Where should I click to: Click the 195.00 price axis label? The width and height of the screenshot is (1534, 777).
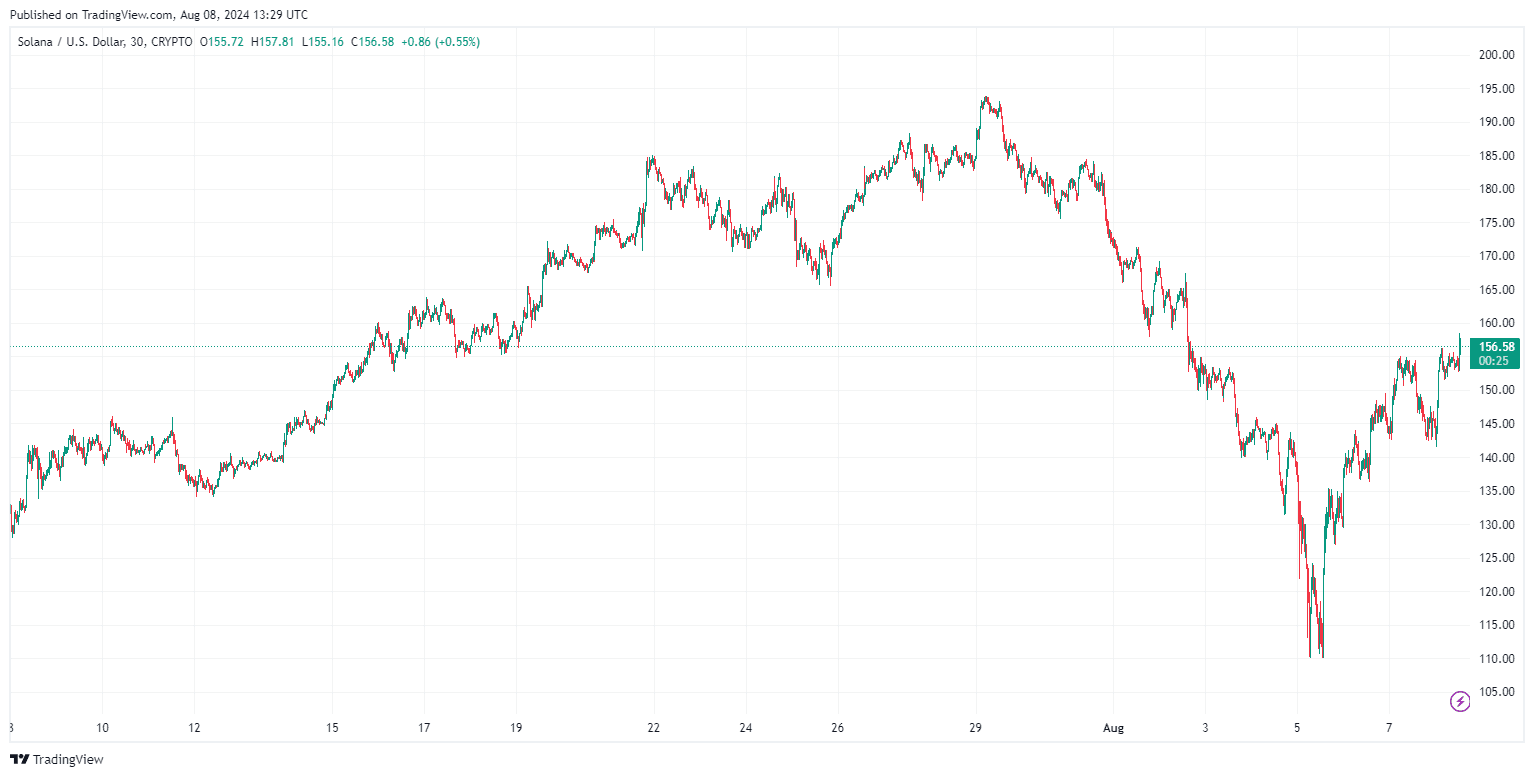pos(1497,89)
